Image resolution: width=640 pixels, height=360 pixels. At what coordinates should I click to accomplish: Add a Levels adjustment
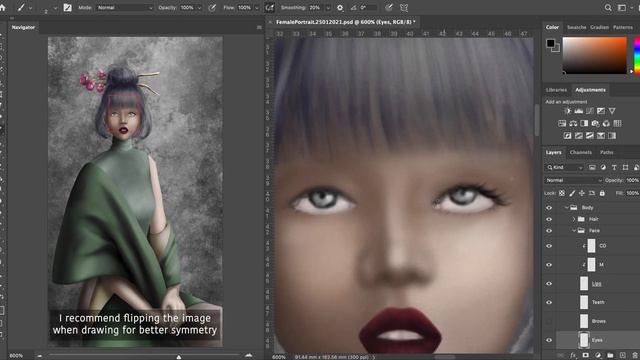coord(578,111)
